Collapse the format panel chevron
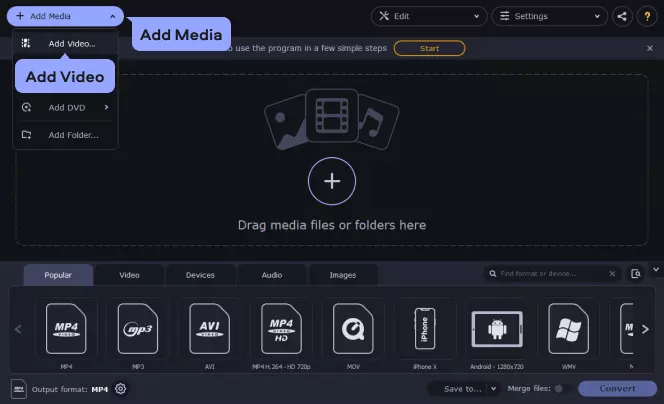 (x=656, y=269)
